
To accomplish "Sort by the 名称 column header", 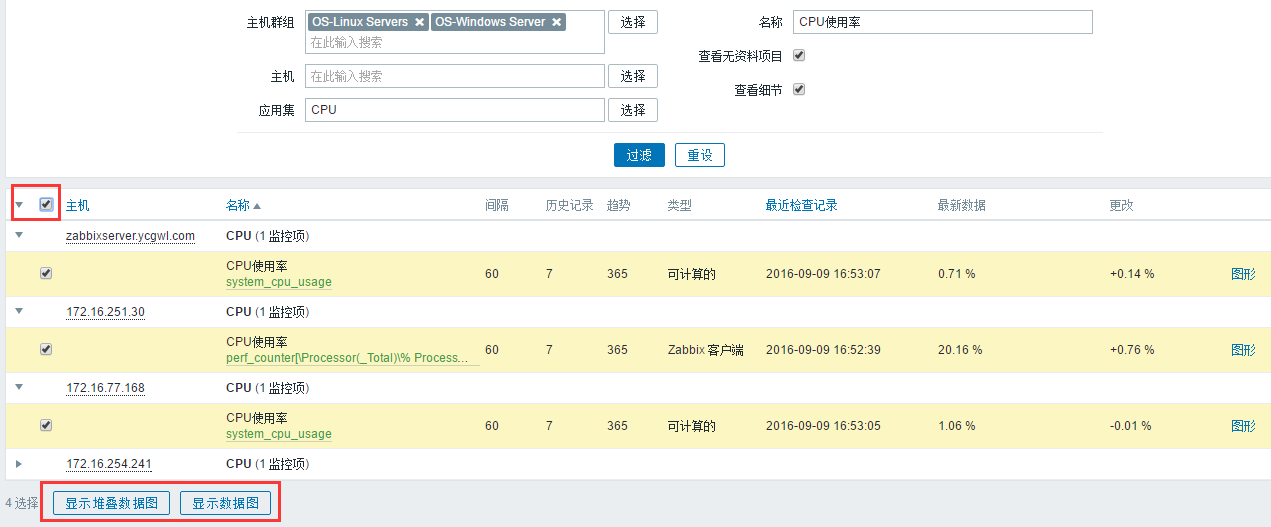I will coord(238,205).
